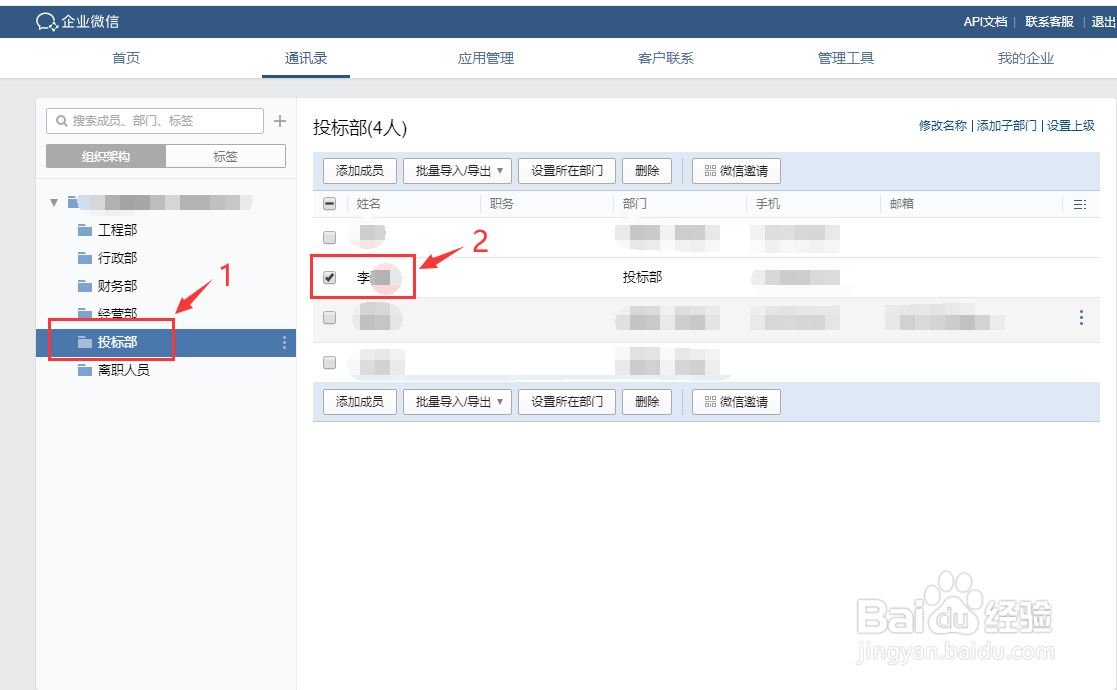Check the select-all checkbox in the table header
Image resolution: width=1117 pixels, height=690 pixels.
(329, 203)
